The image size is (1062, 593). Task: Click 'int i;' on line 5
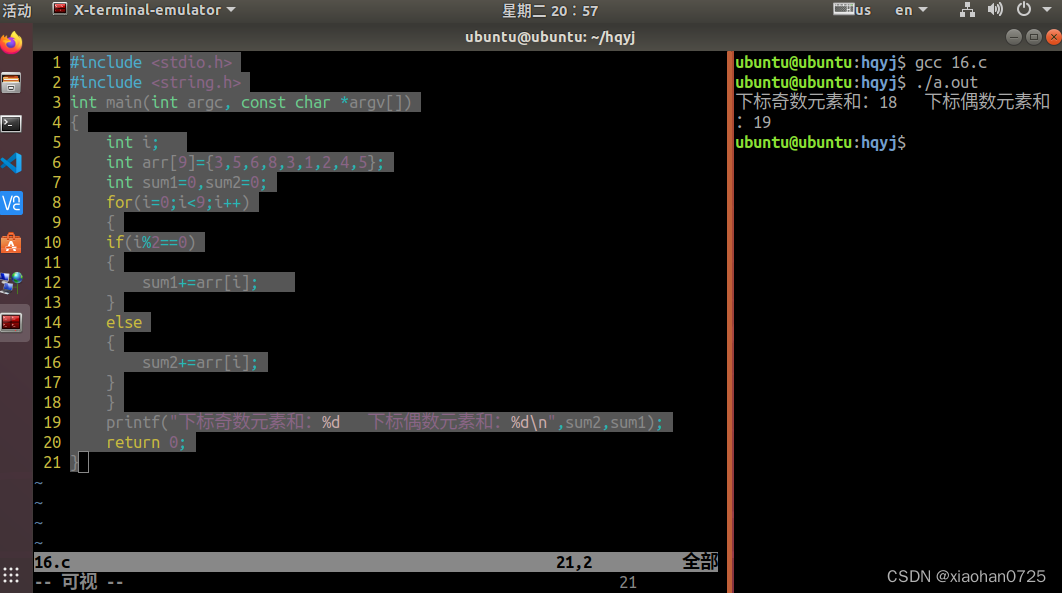pos(132,143)
